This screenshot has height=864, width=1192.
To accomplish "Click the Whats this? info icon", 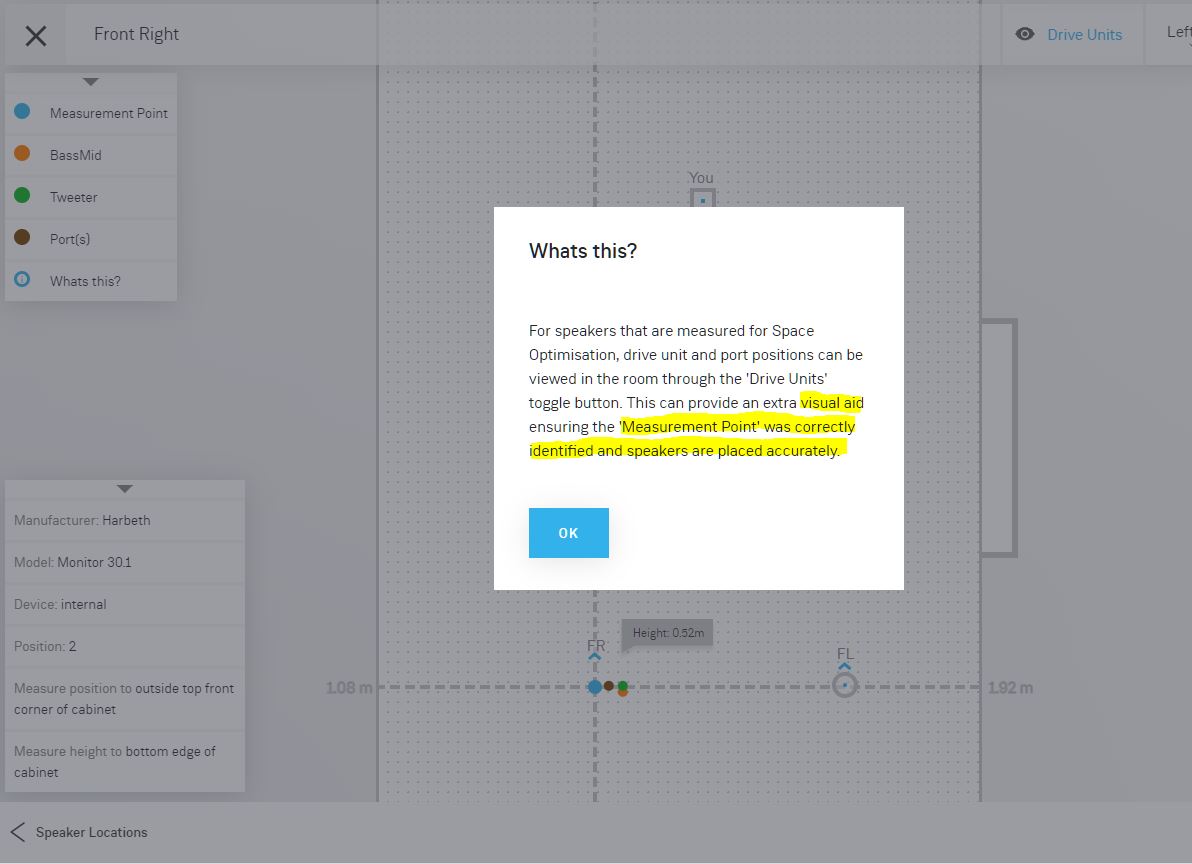I will 22,279.
